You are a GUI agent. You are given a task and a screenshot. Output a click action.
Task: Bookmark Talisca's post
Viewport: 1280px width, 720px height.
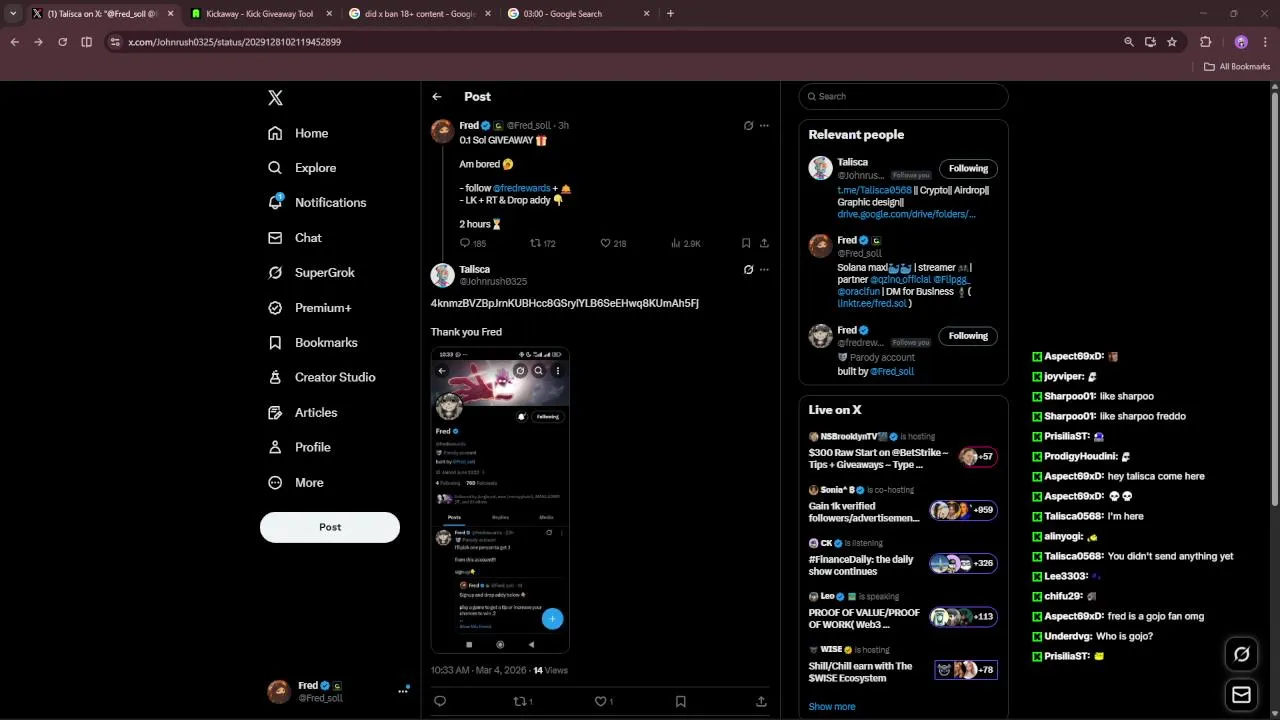pos(680,702)
